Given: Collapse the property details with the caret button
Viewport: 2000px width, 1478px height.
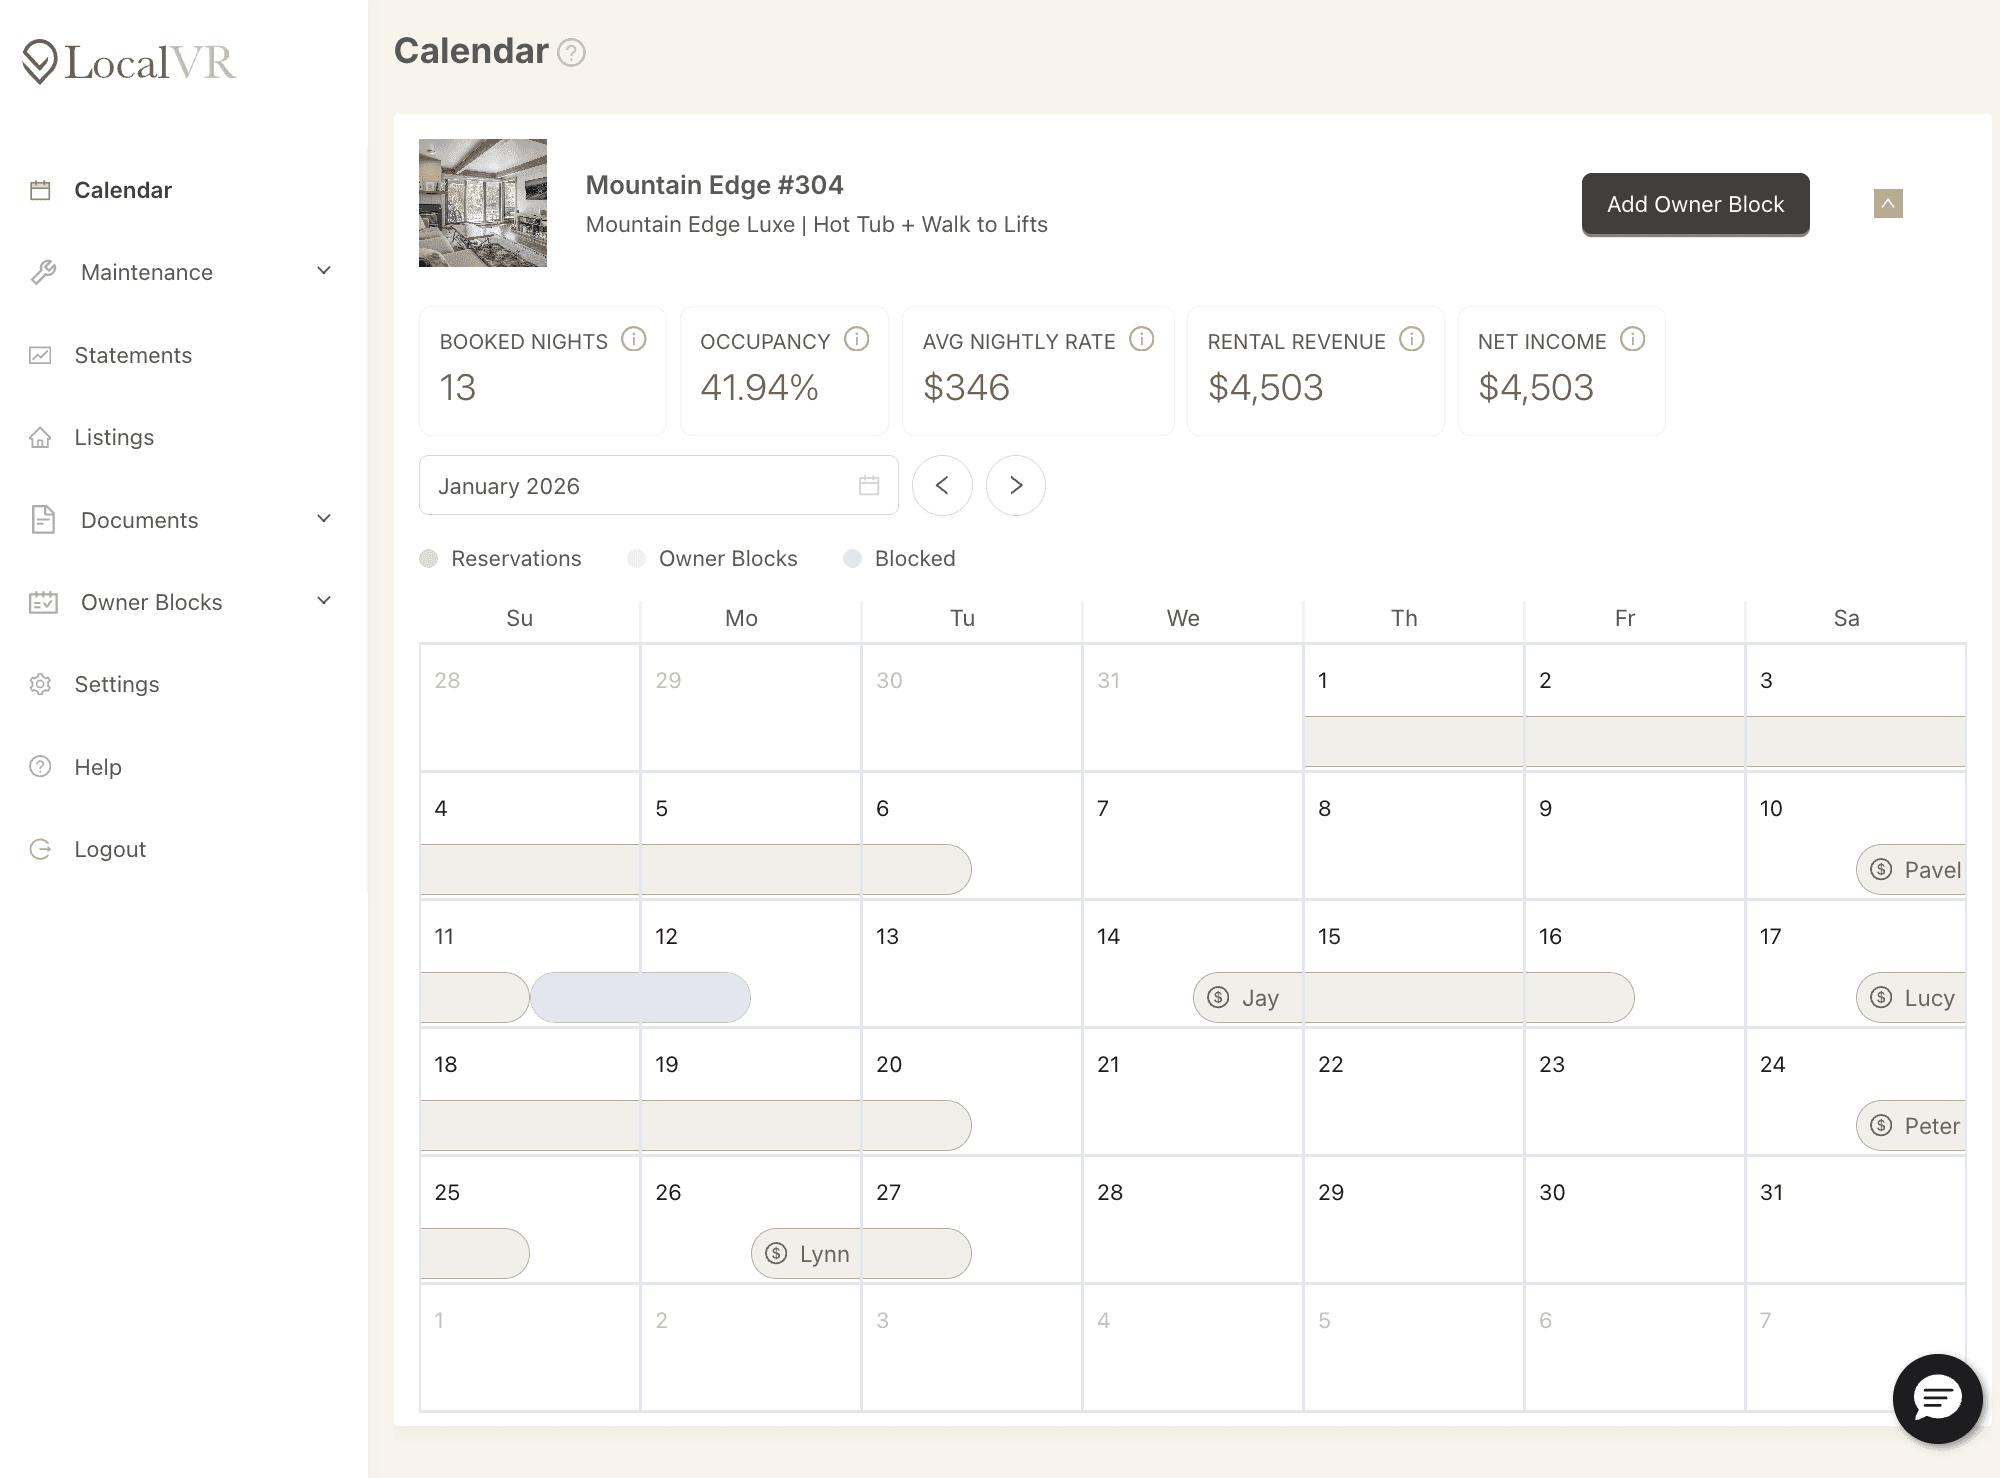Looking at the screenshot, I should 1888,204.
